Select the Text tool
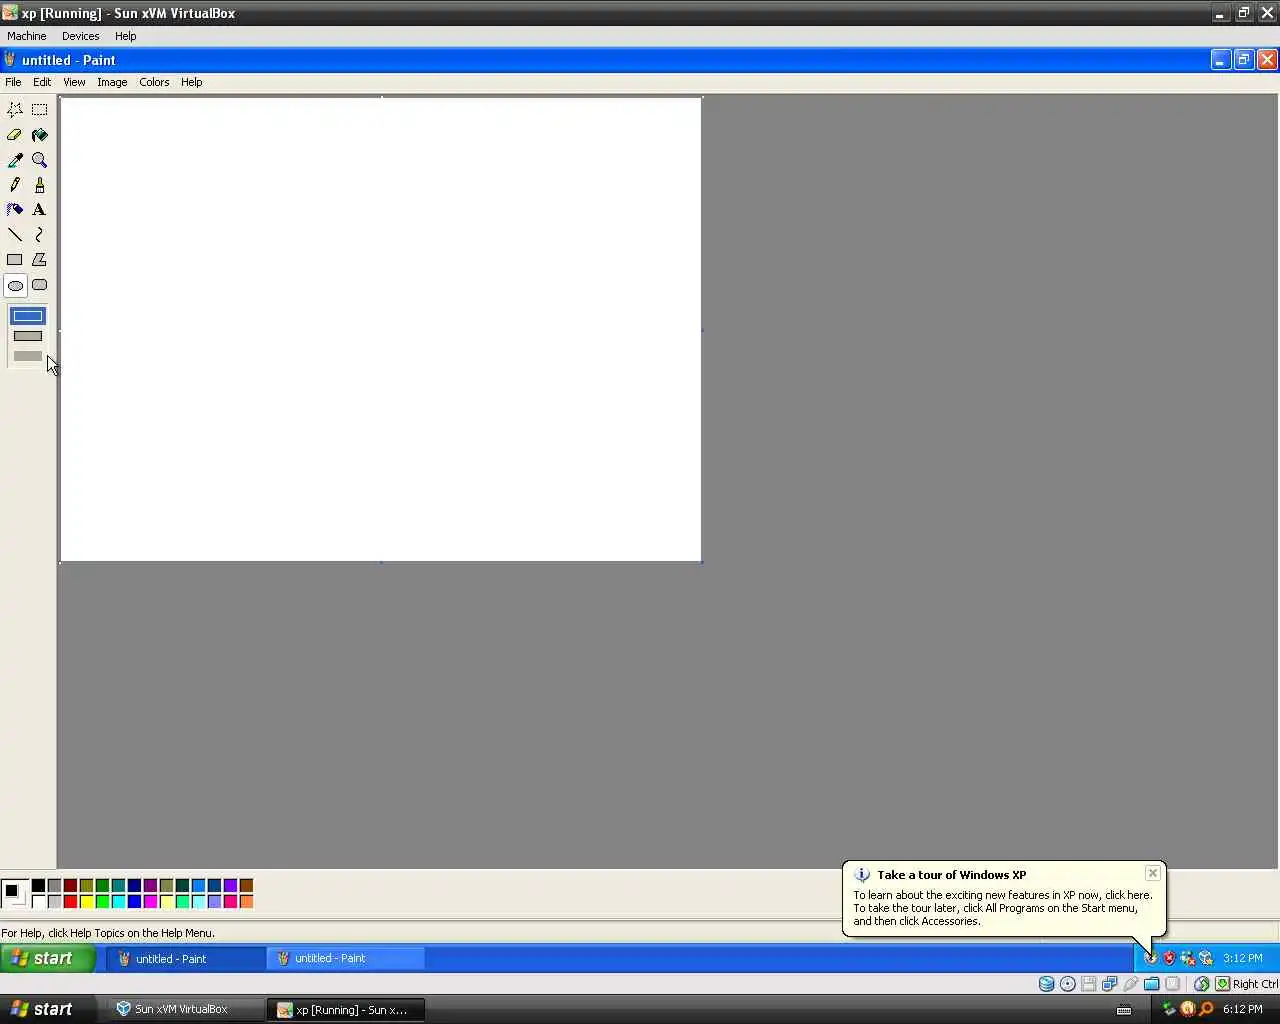1280x1024 pixels. pyautogui.click(x=40, y=210)
